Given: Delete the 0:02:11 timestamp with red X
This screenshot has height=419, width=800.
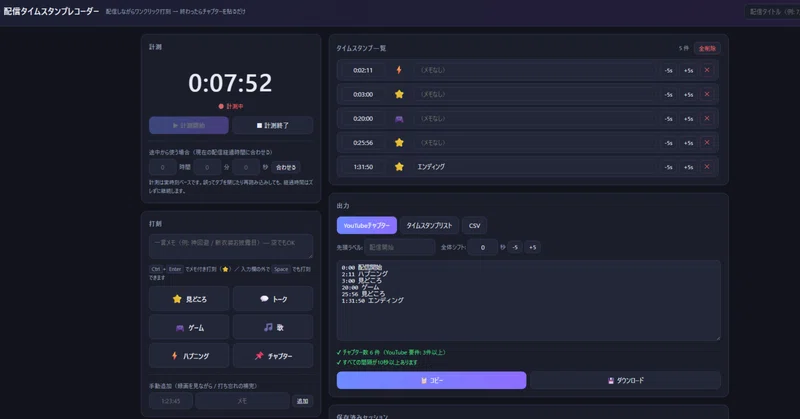Looking at the screenshot, I should 707,70.
